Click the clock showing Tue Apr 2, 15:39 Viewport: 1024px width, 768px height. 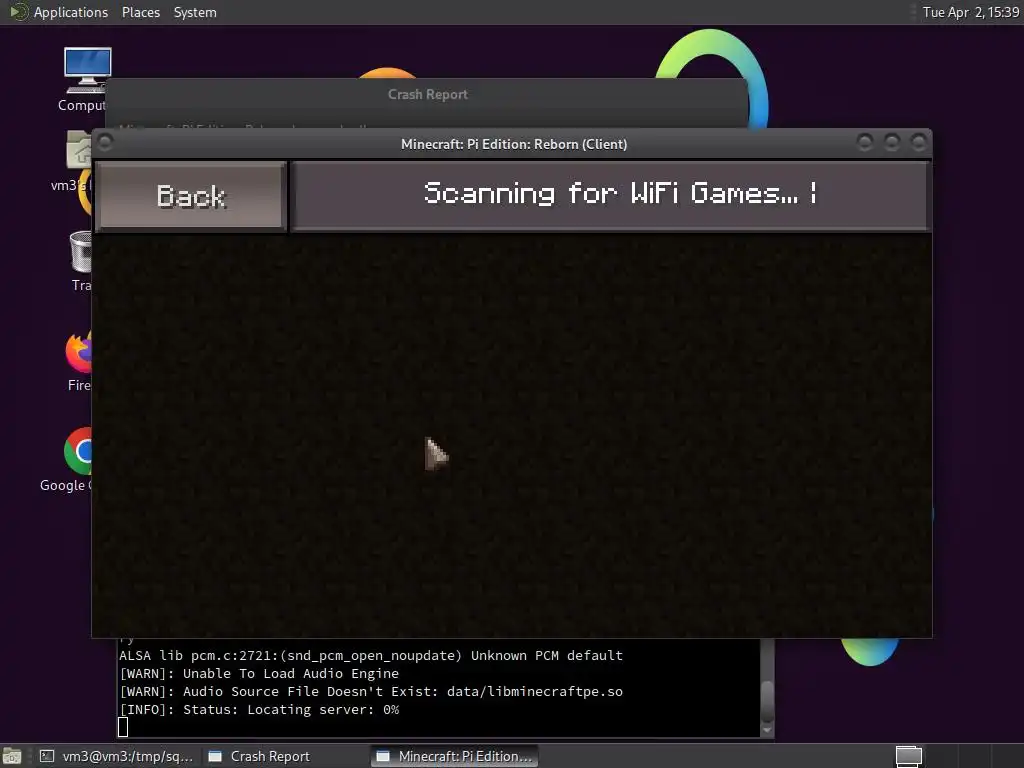(970, 12)
